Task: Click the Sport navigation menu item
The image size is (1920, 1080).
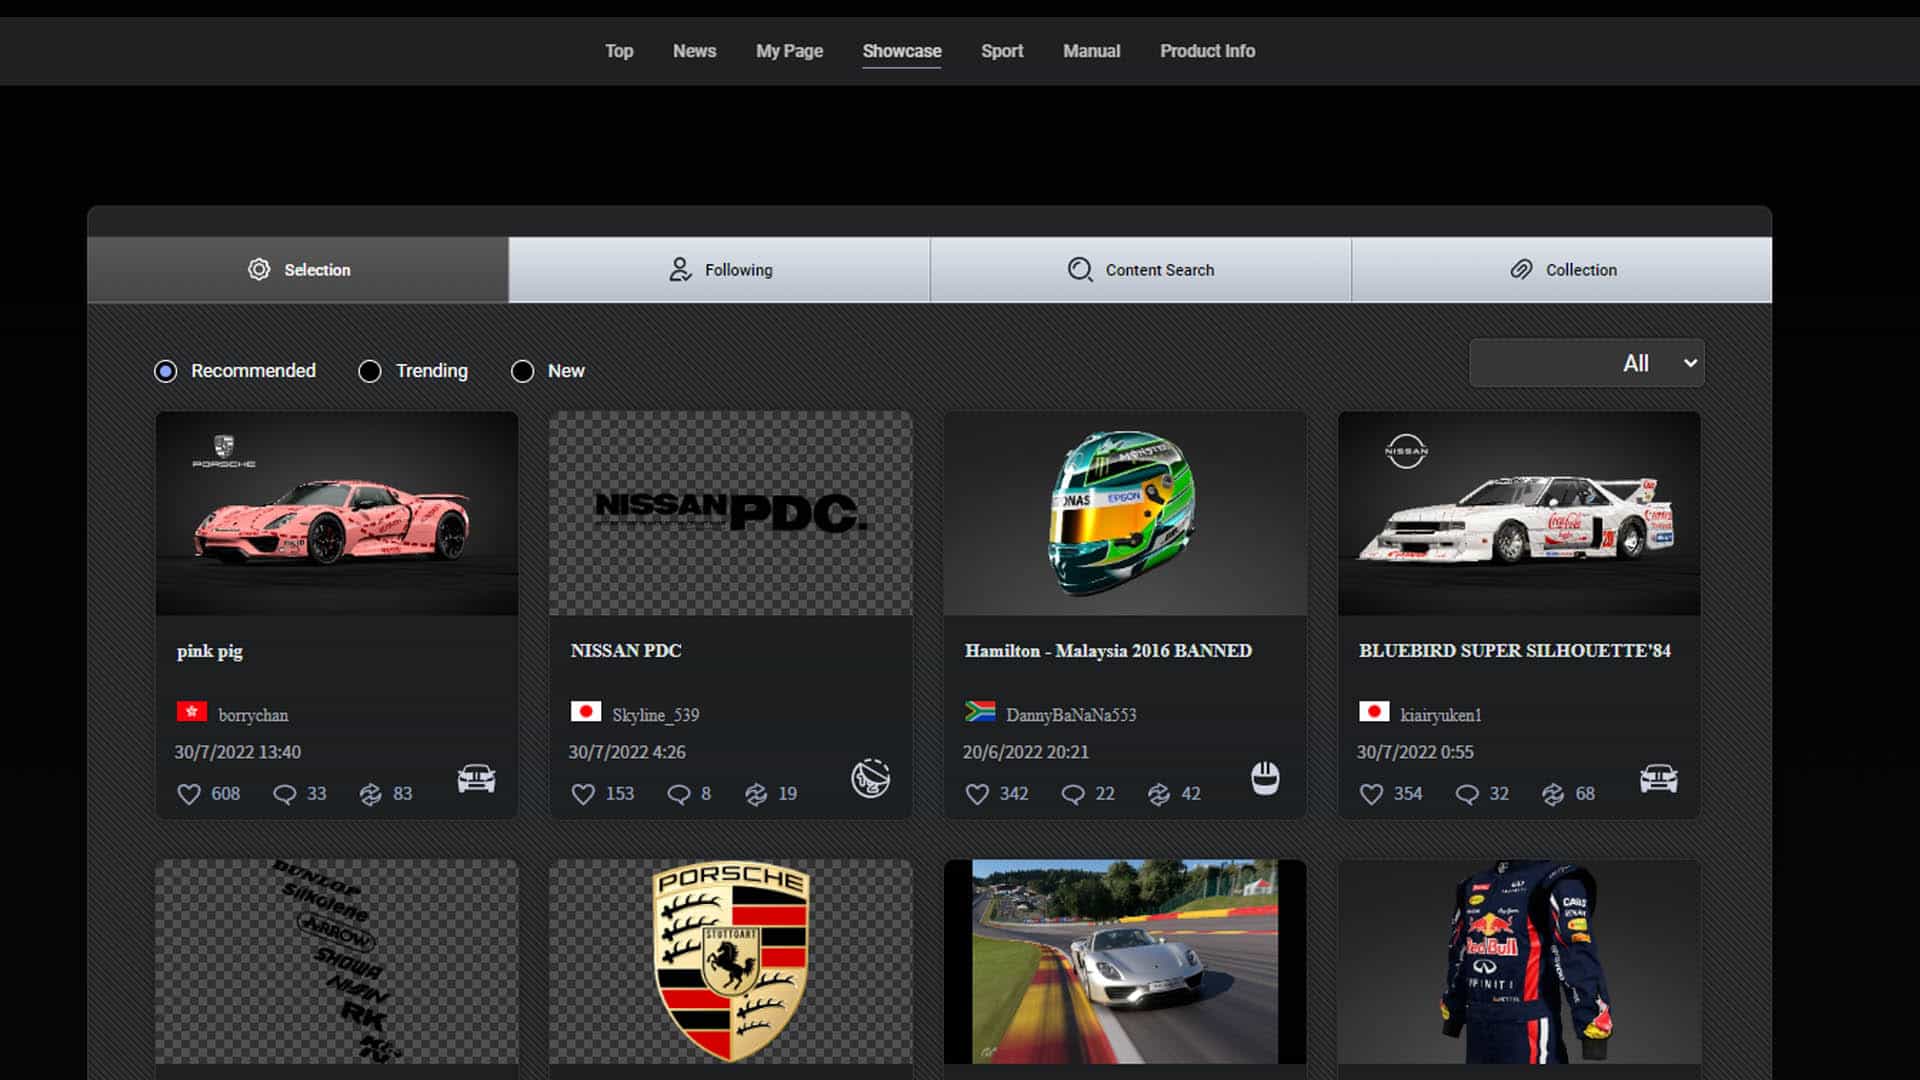Action: point(1002,50)
